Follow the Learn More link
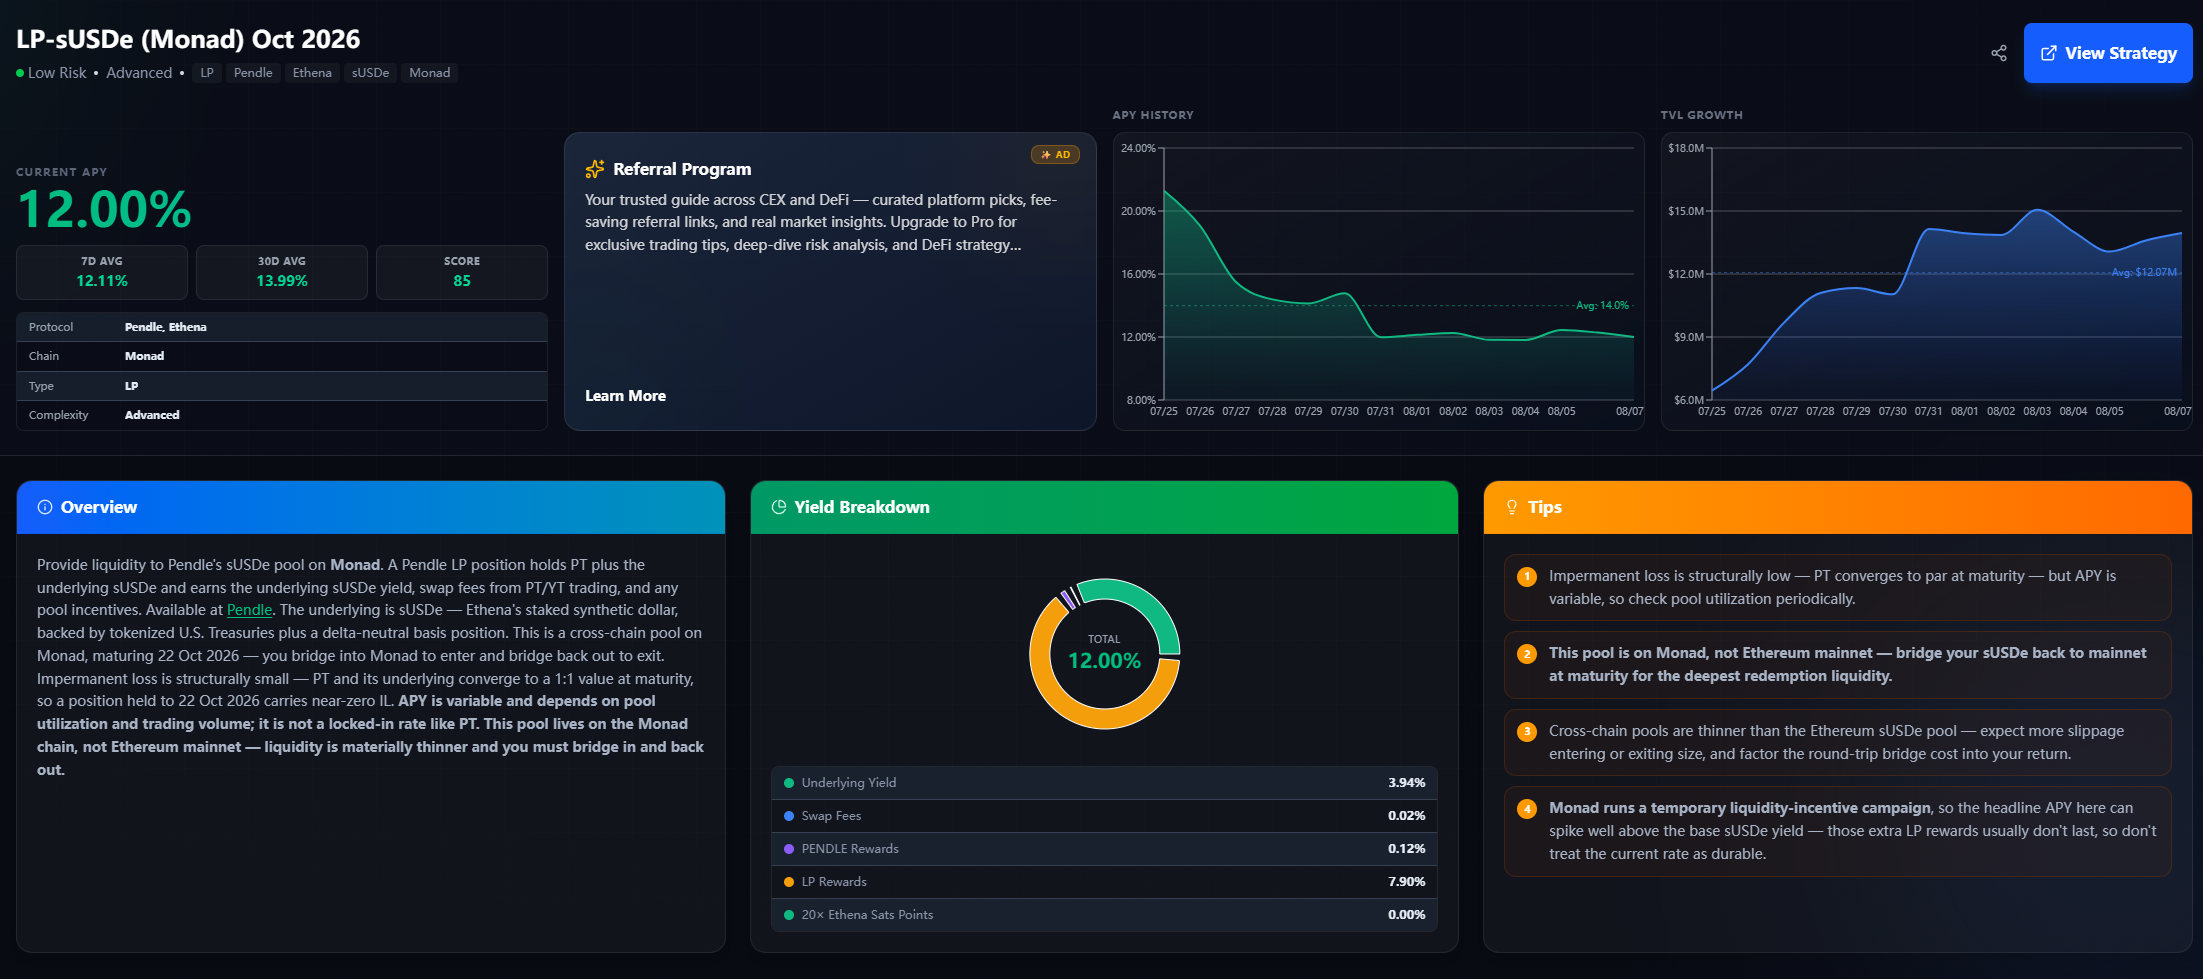 click(x=625, y=396)
